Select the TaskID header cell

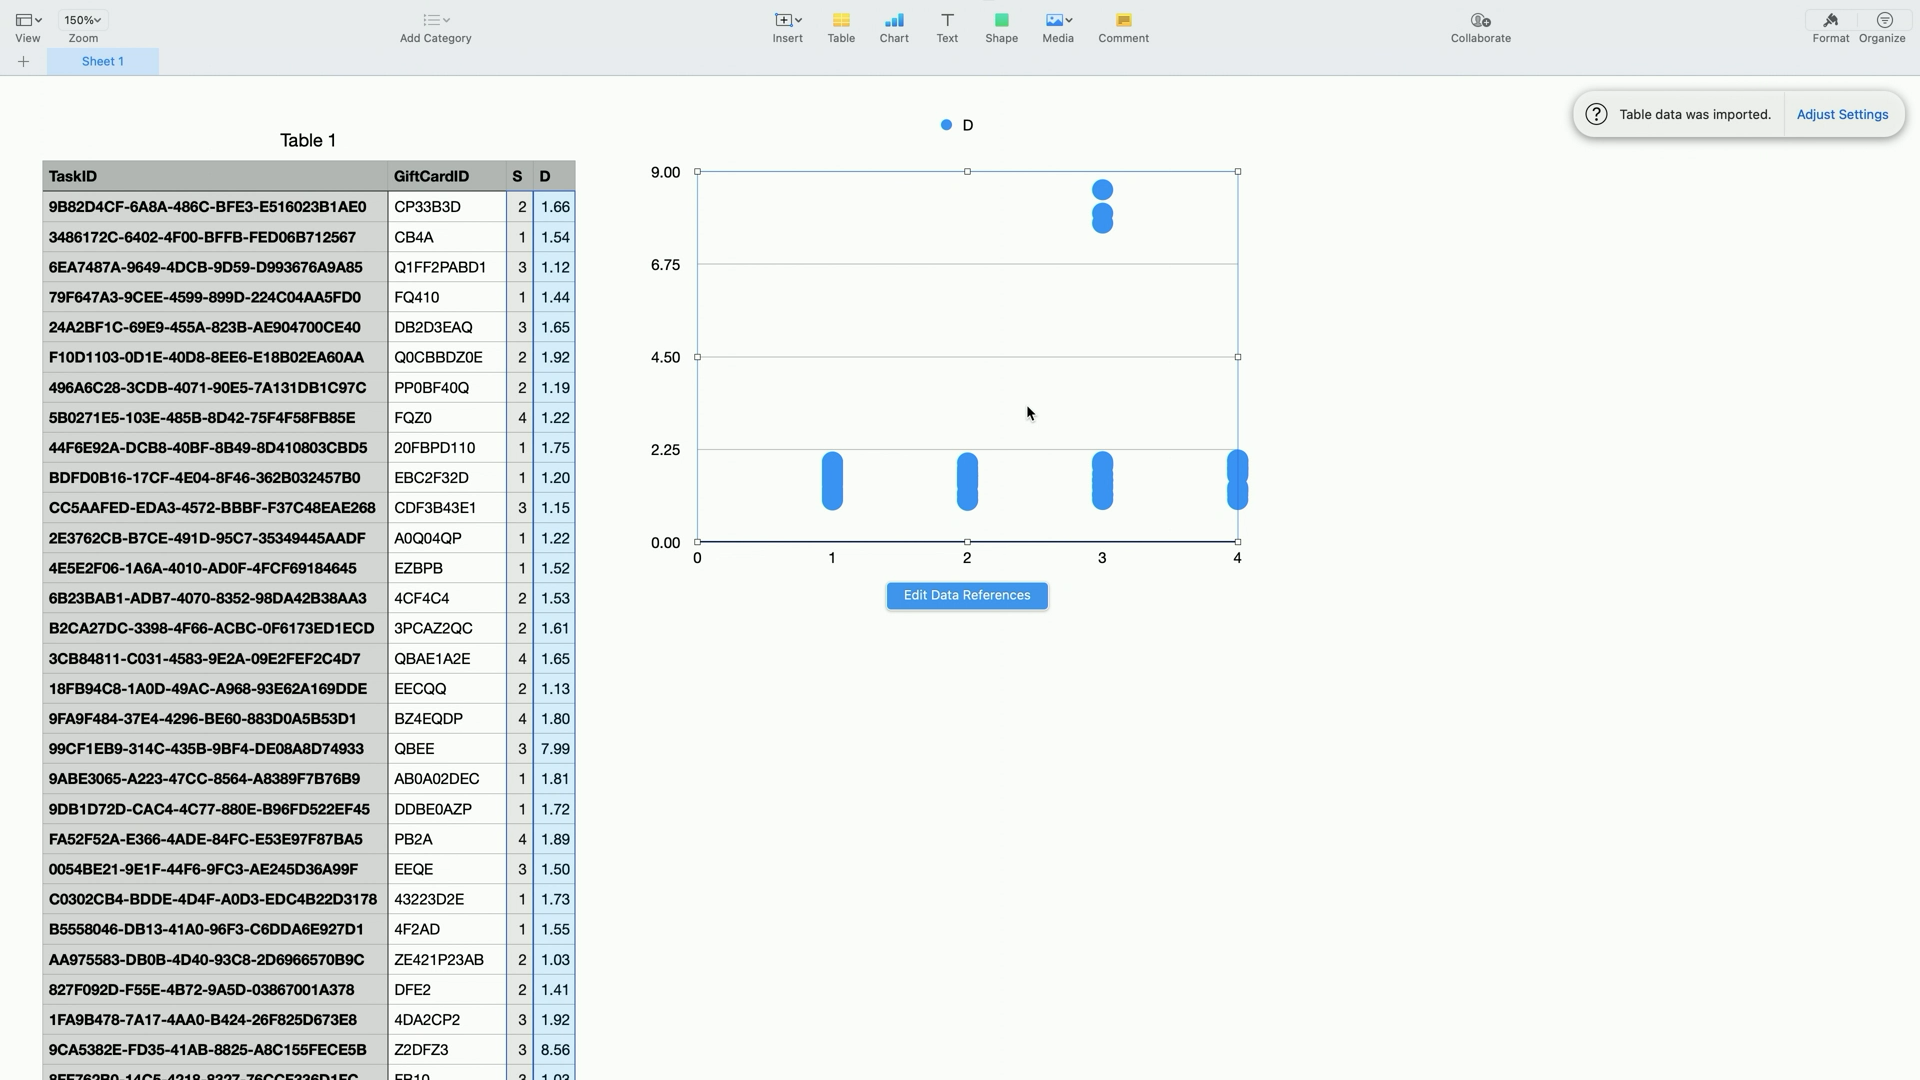[x=215, y=177]
